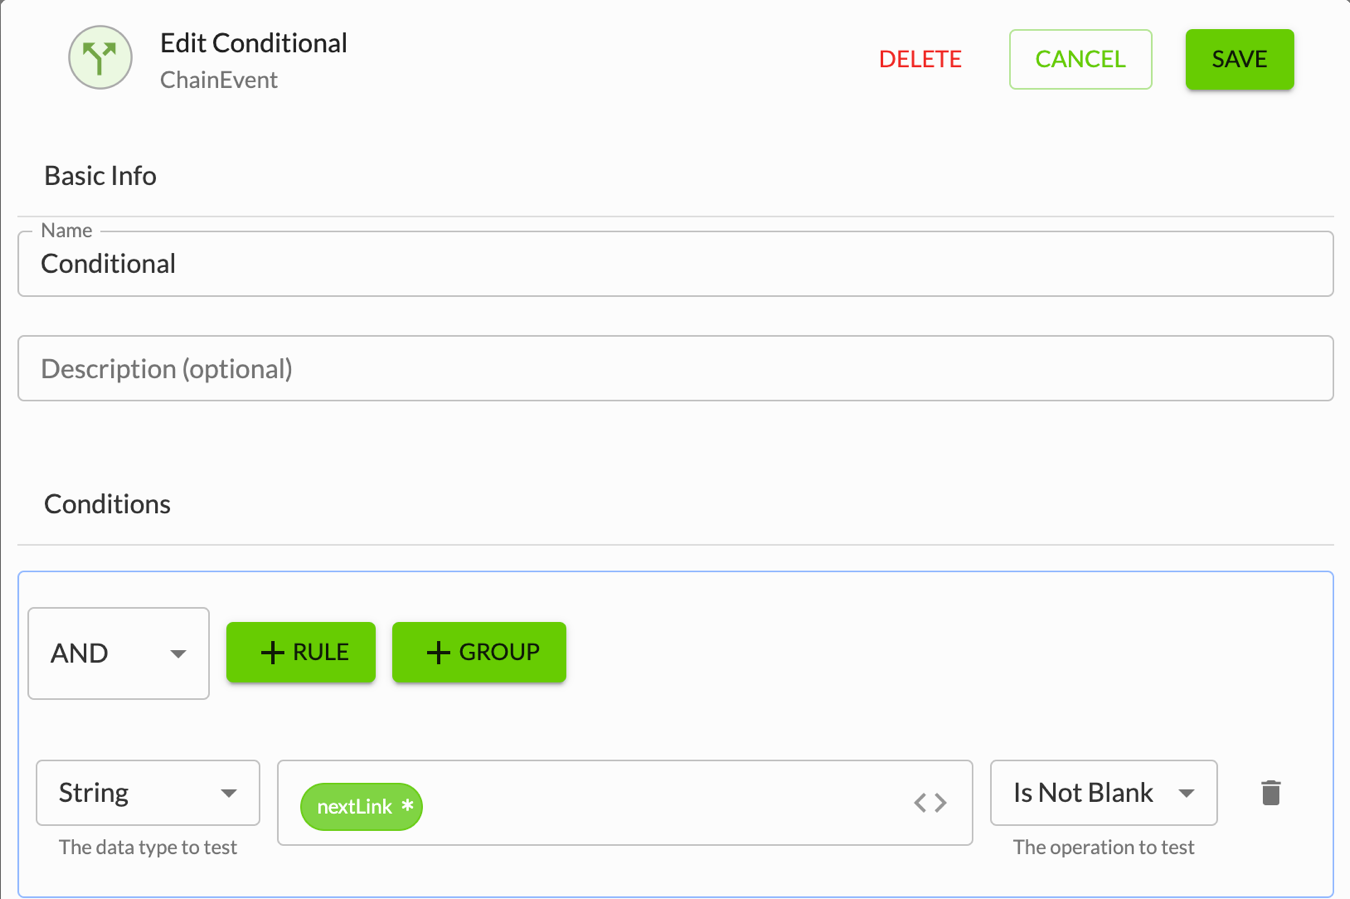The height and width of the screenshot is (899, 1350).
Task: Click the asterisk on nextLink chip
Action: [407, 805]
